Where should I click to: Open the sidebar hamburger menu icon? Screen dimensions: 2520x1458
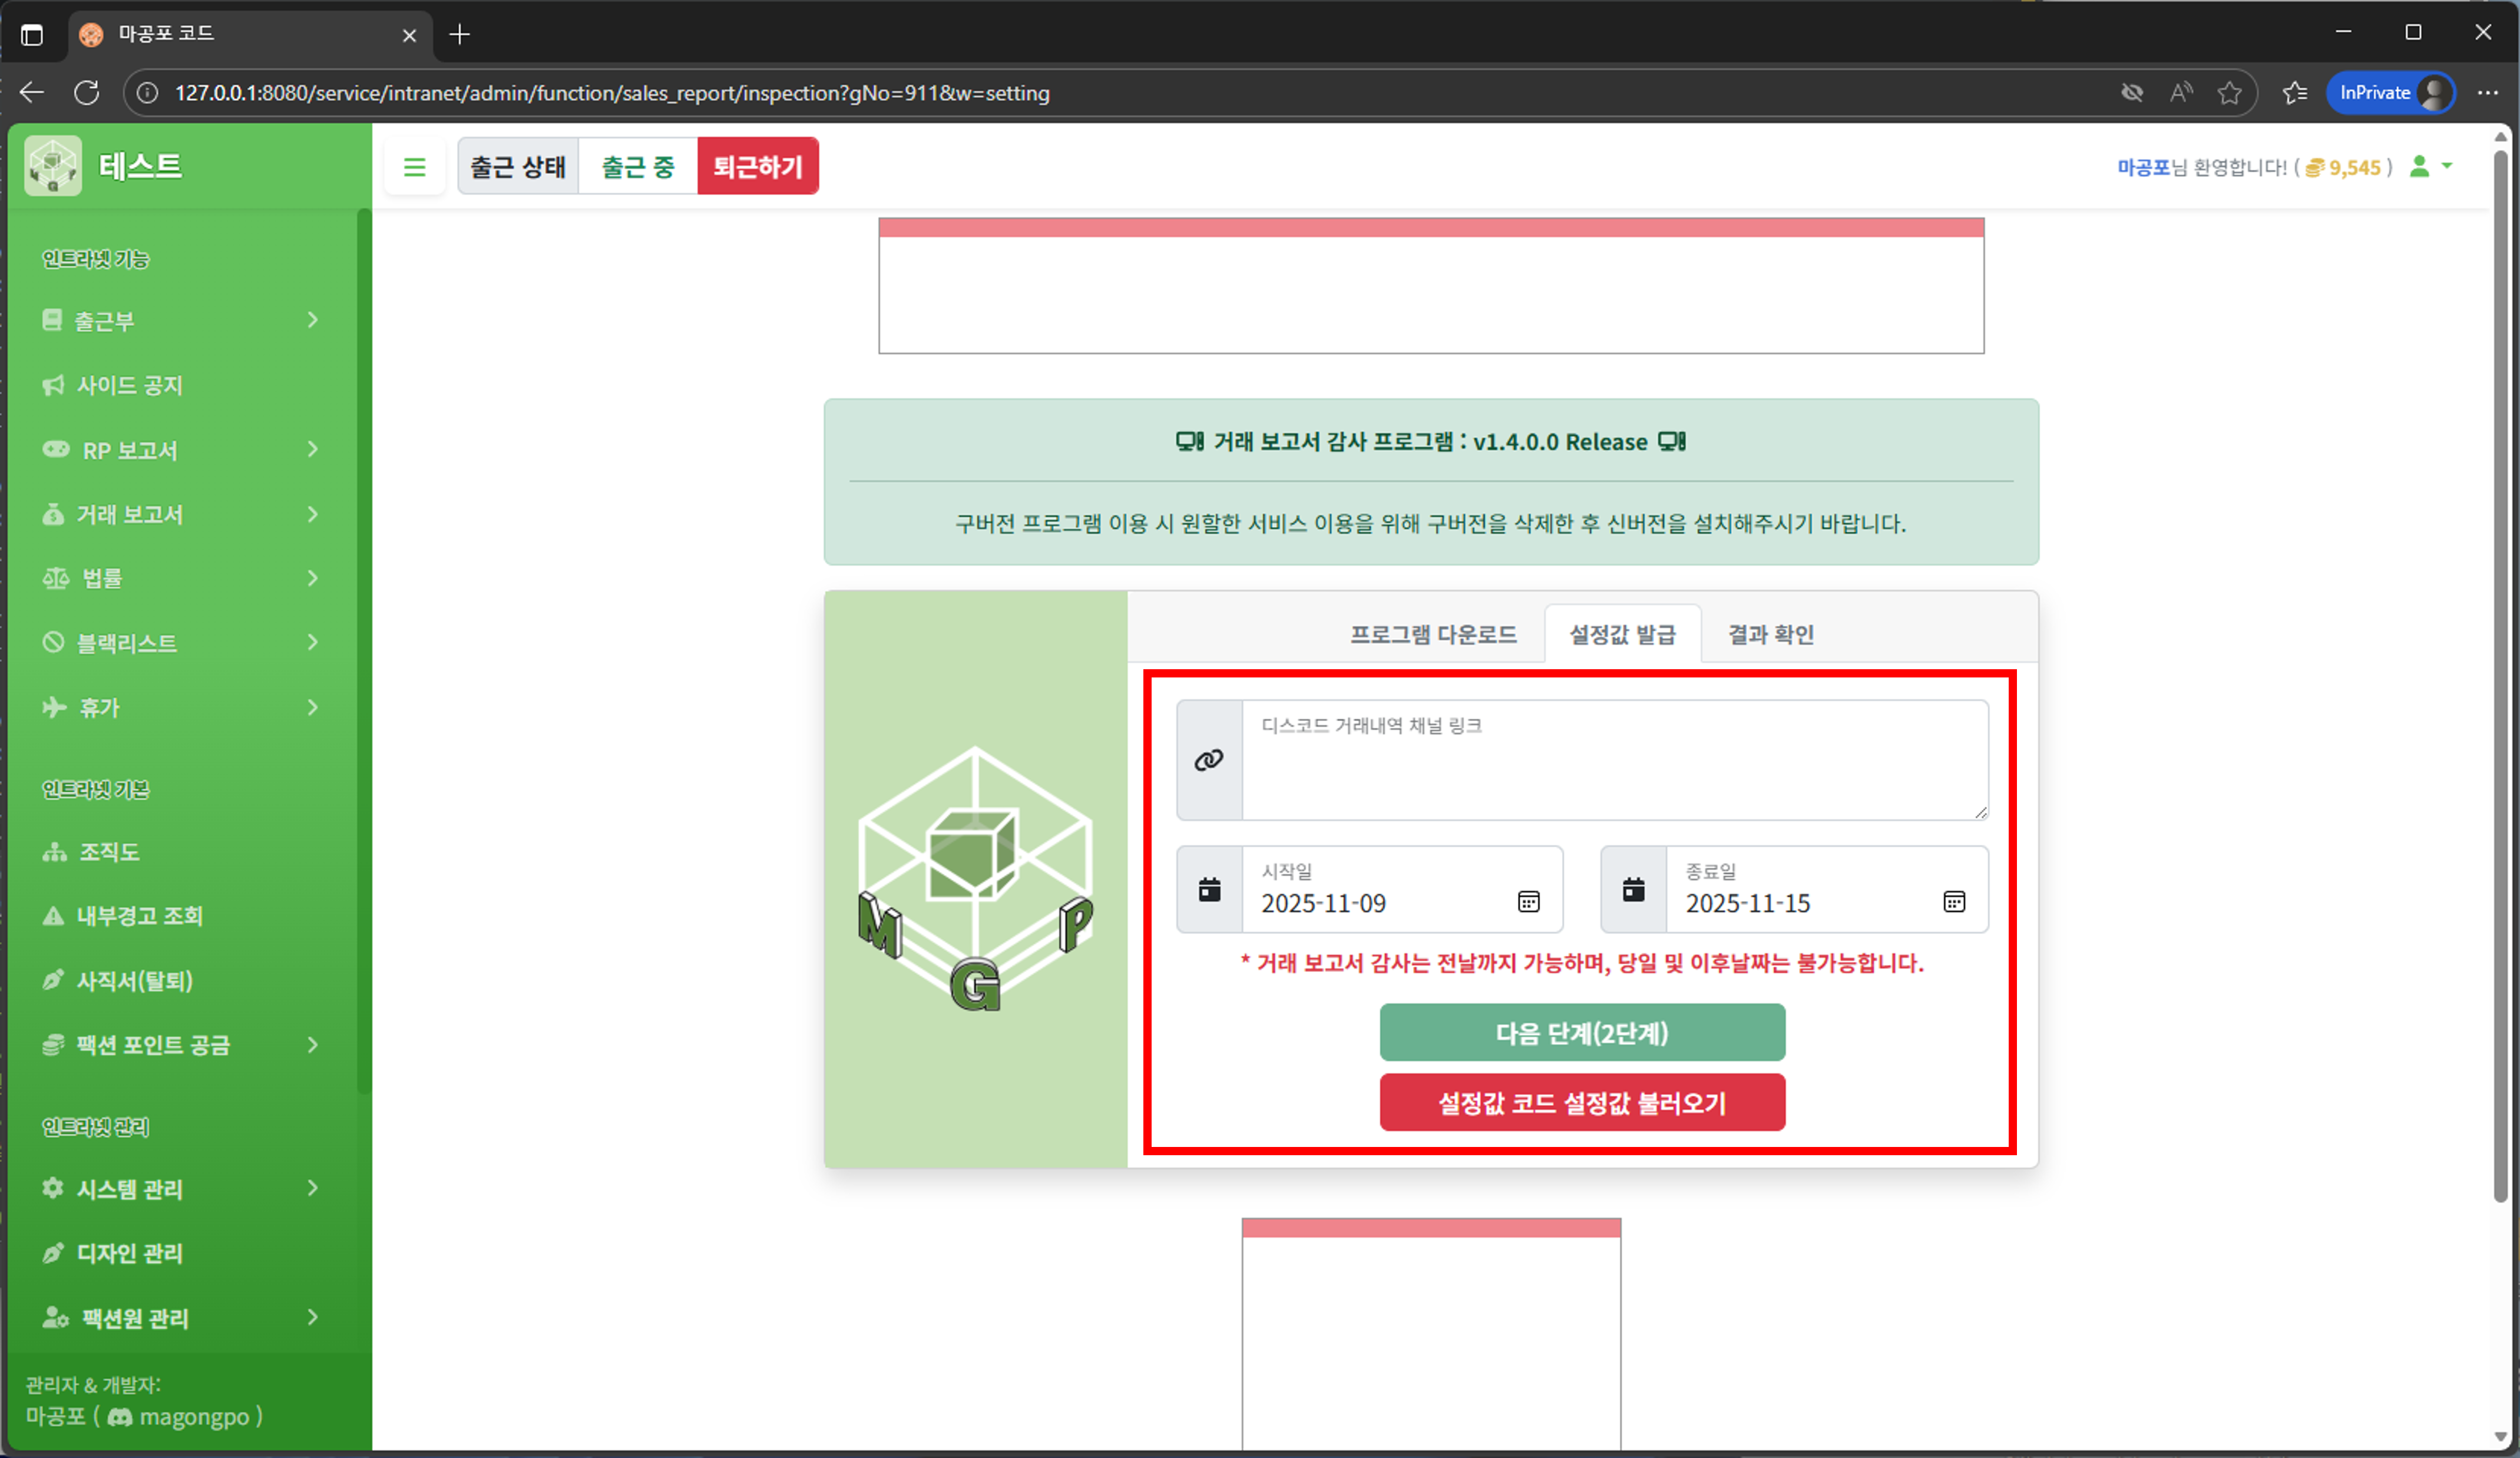point(415,166)
